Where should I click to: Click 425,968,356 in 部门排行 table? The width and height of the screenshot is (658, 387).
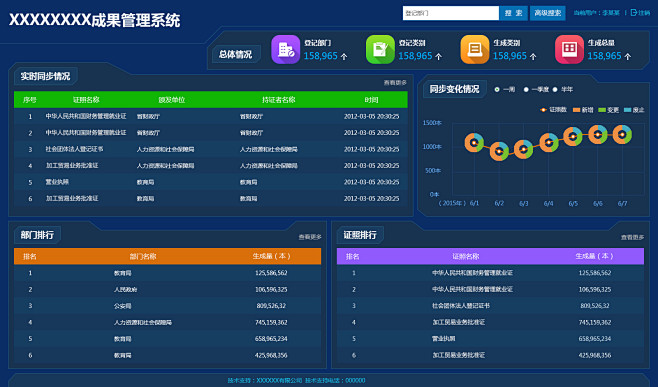click(271, 356)
